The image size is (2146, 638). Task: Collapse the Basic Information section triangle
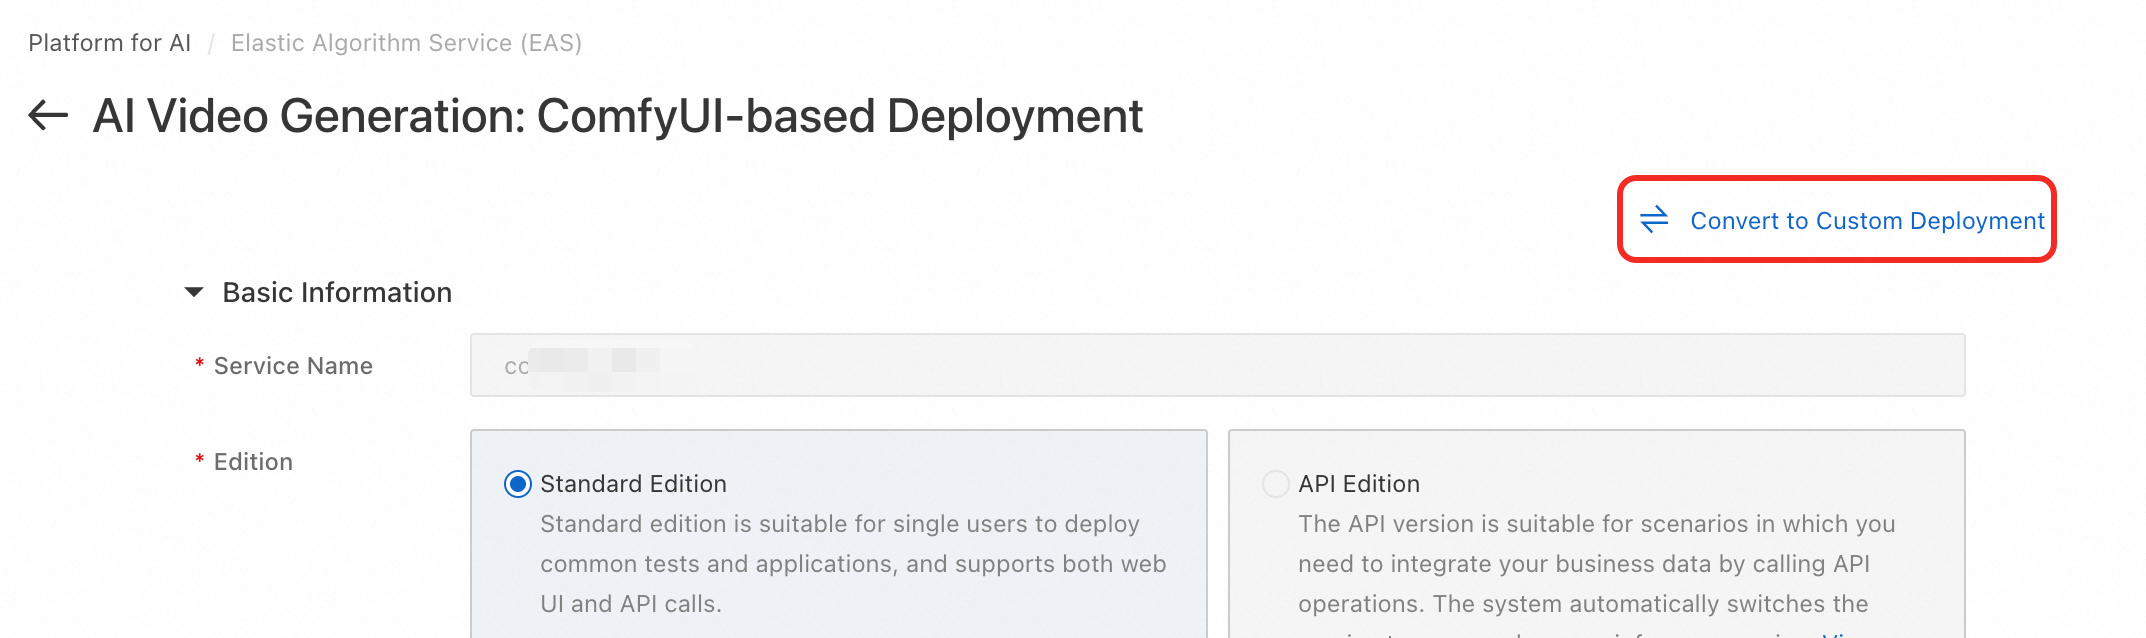[194, 293]
